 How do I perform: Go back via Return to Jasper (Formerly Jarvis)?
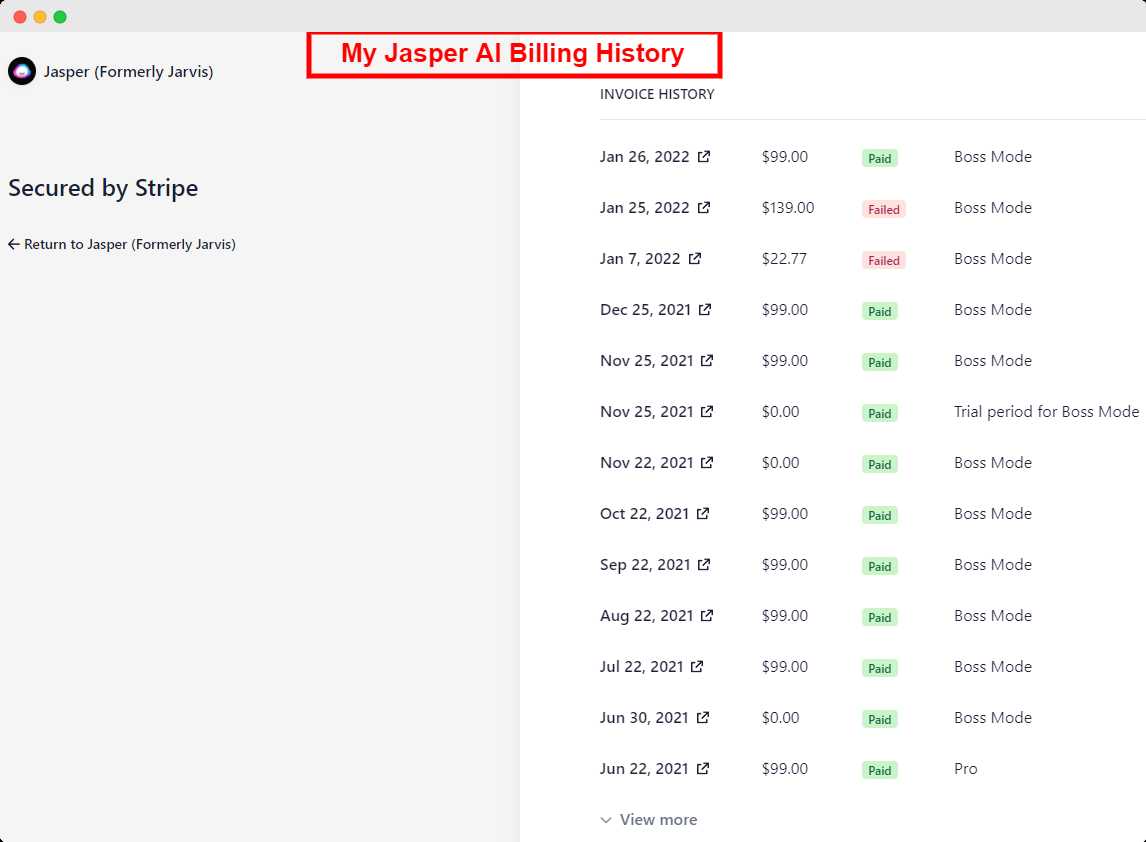pos(122,244)
